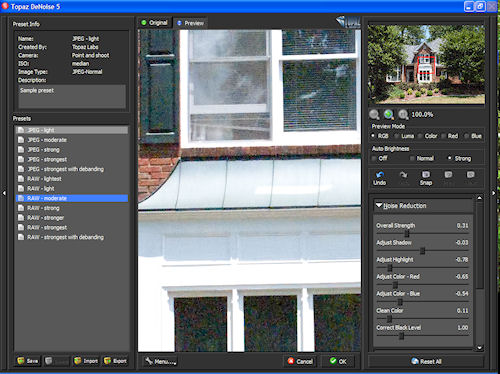
Task: Click the fit-to-window zoom icon
Action: (x=403, y=114)
